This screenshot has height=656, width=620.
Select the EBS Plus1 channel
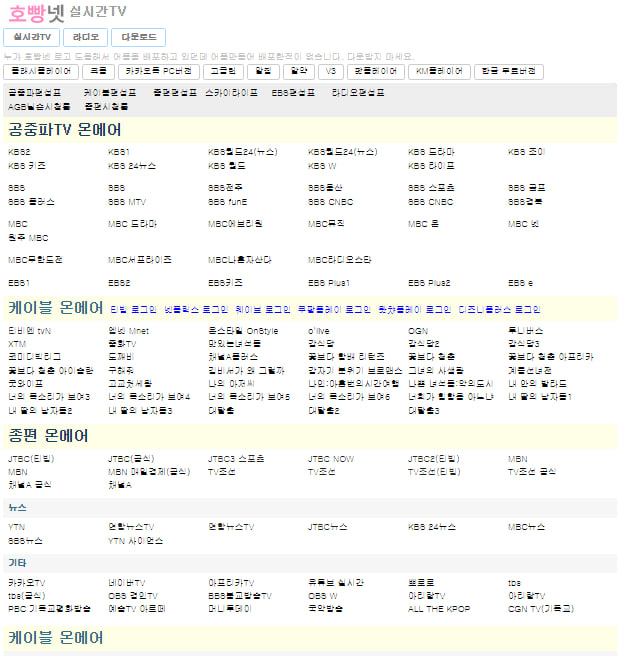point(328,283)
